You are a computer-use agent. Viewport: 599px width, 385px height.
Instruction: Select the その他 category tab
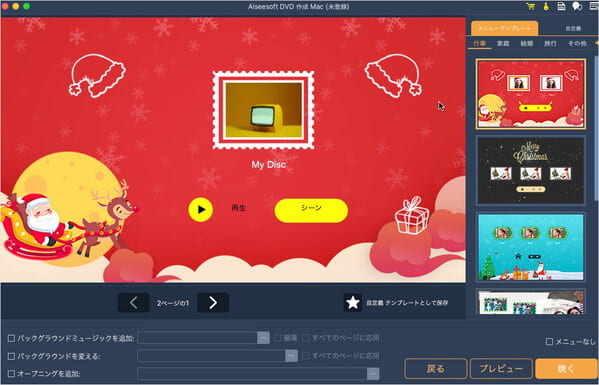click(x=577, y=44)
